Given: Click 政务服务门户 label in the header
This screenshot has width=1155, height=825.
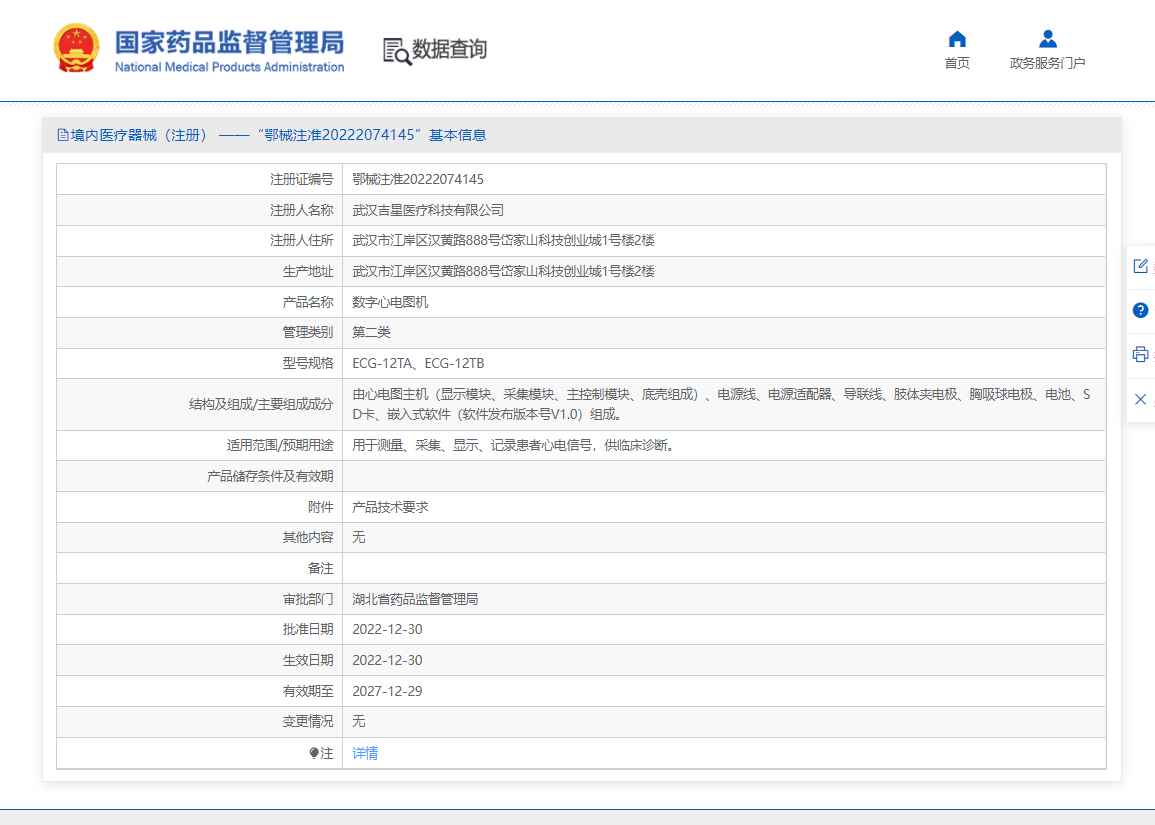Looking at the screenshot, I should [x=1047, y=63].
